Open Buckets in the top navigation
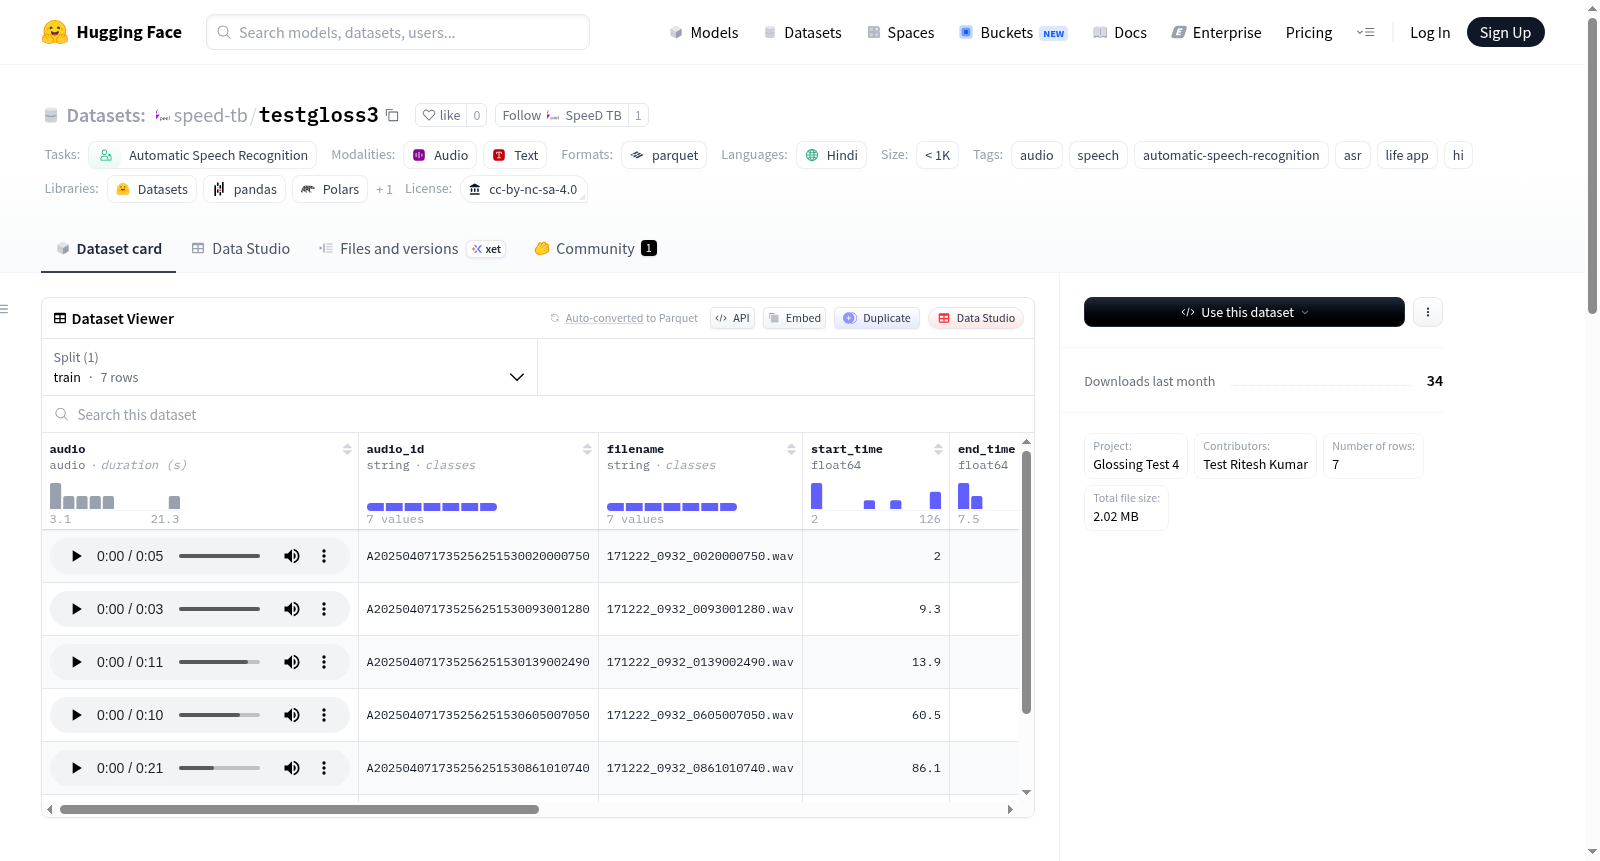The image size is (1600, 861). click(1013, 32)
